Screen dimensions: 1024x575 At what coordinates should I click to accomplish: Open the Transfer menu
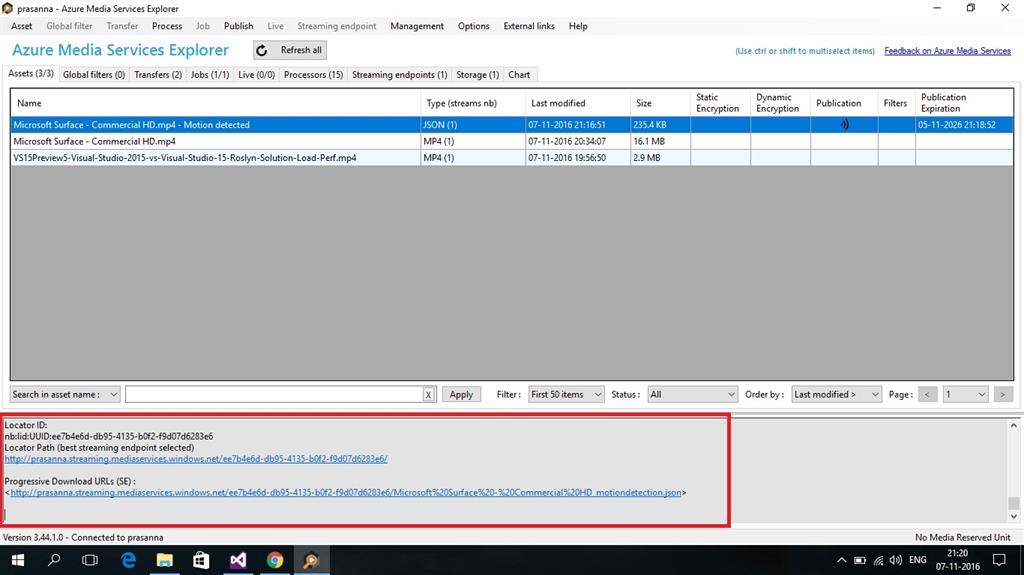tap(122, 26)
